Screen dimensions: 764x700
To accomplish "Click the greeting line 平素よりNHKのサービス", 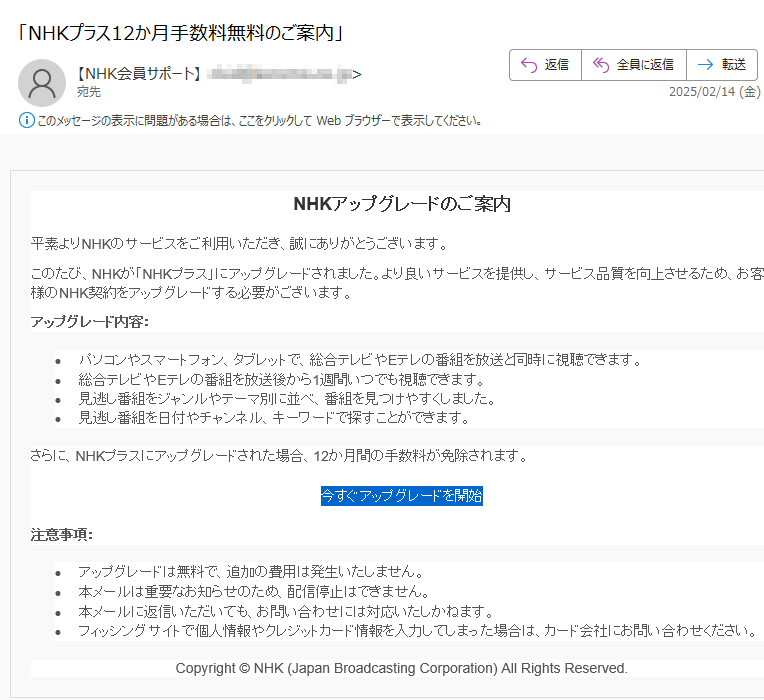I will point(239,244).
